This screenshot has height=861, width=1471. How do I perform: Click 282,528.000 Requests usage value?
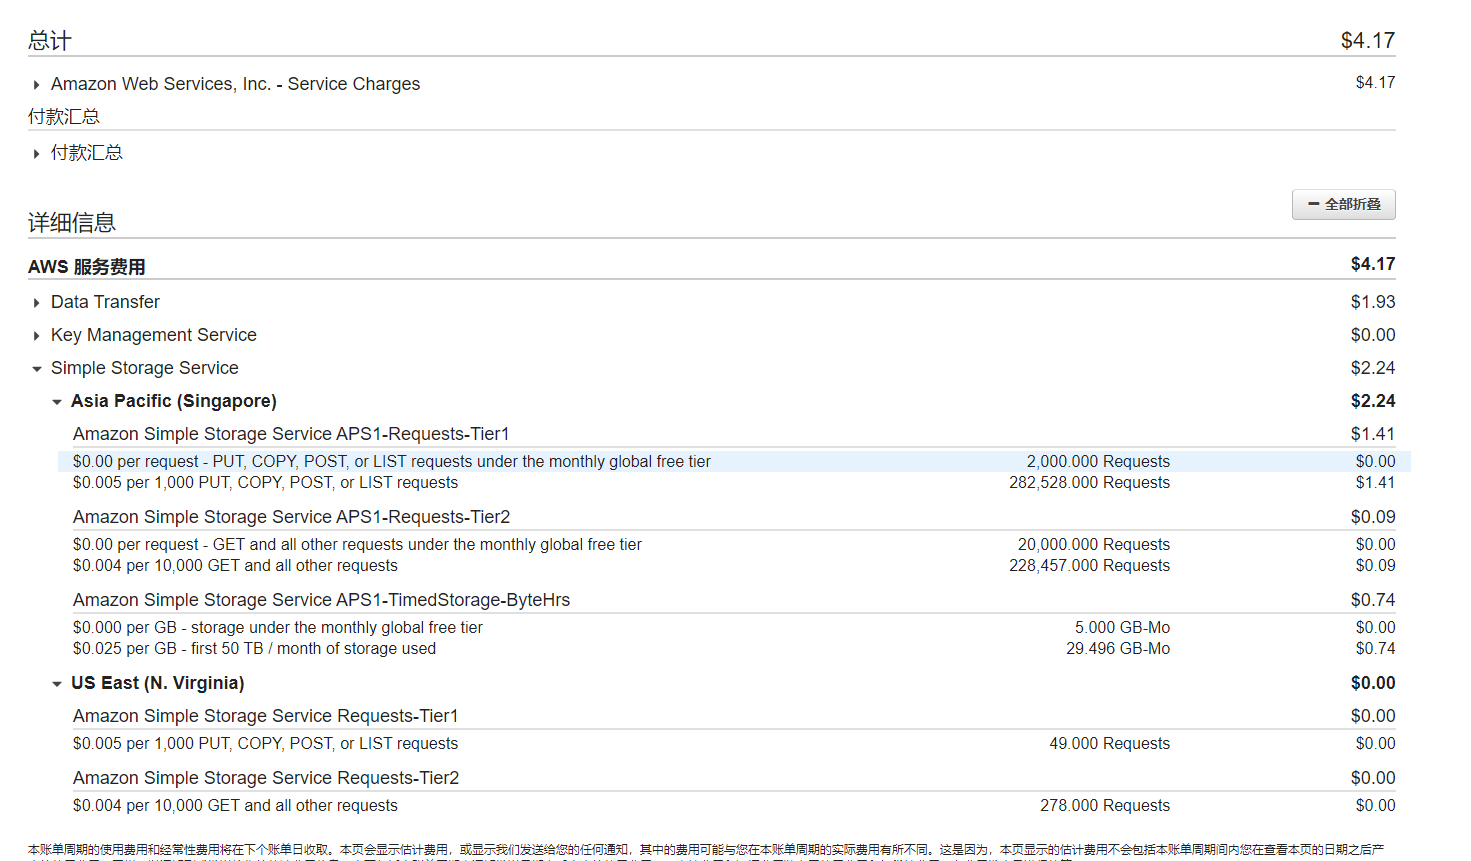click(1089, 482)
